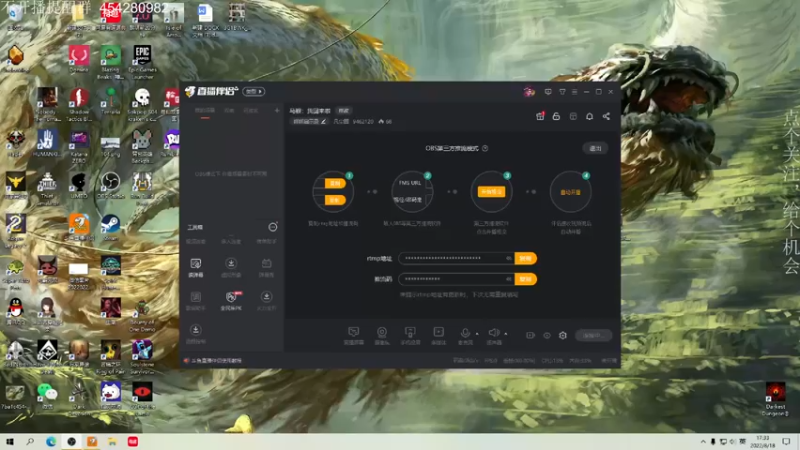800x450 pixels.
Task: Select the second scene tab
Action: [x=229, y=111]
